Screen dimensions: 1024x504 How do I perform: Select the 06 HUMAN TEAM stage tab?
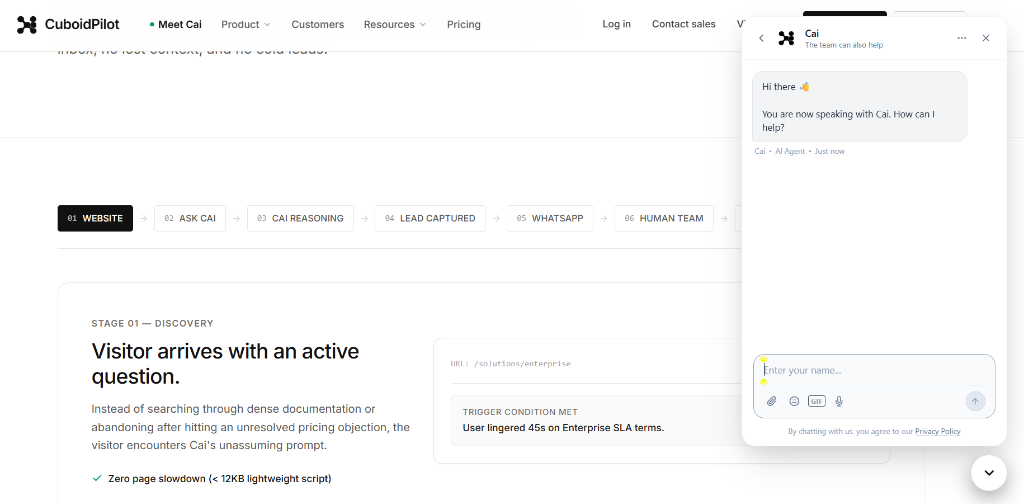664,219
